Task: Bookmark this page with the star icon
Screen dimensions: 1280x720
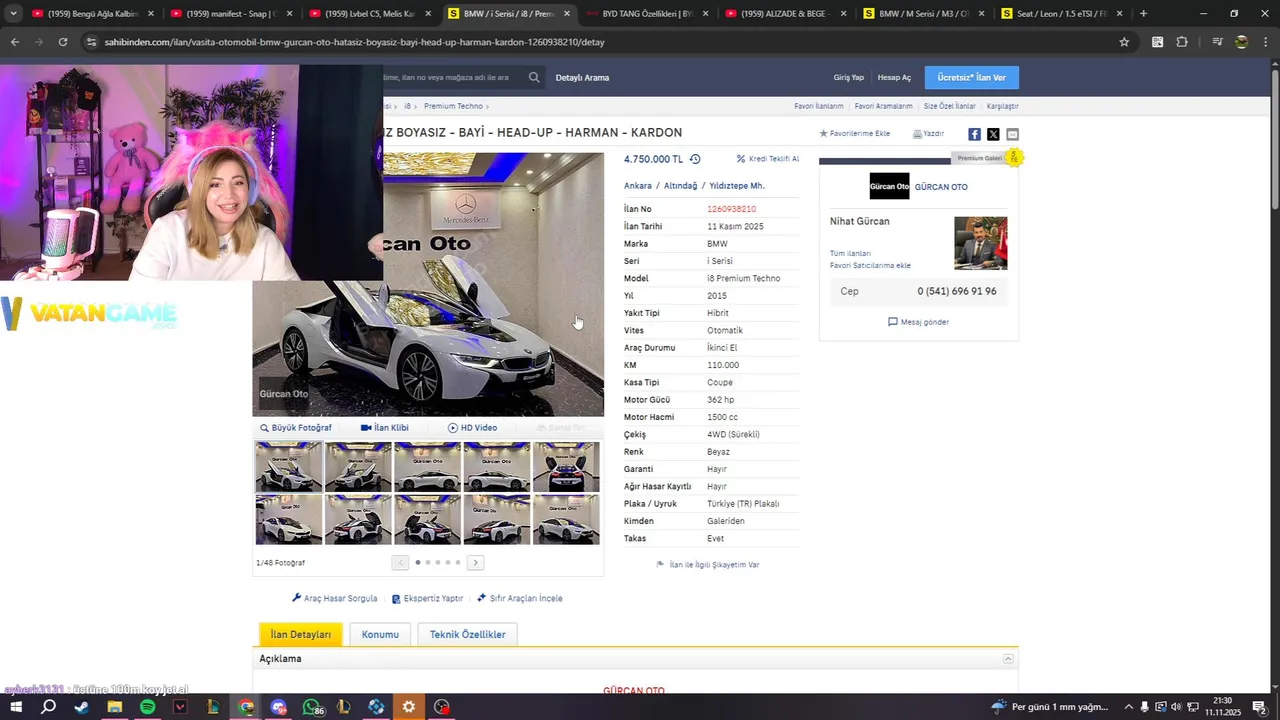Action: pos(1124,42)
